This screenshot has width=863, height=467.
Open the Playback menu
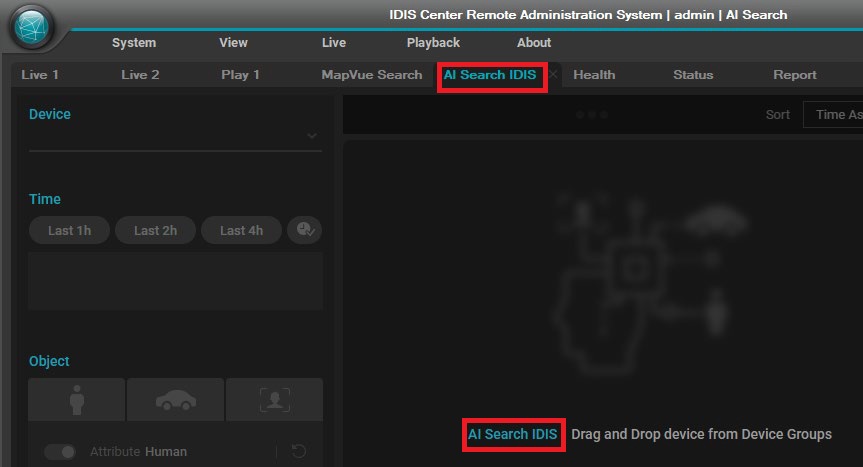click(433, 42)
